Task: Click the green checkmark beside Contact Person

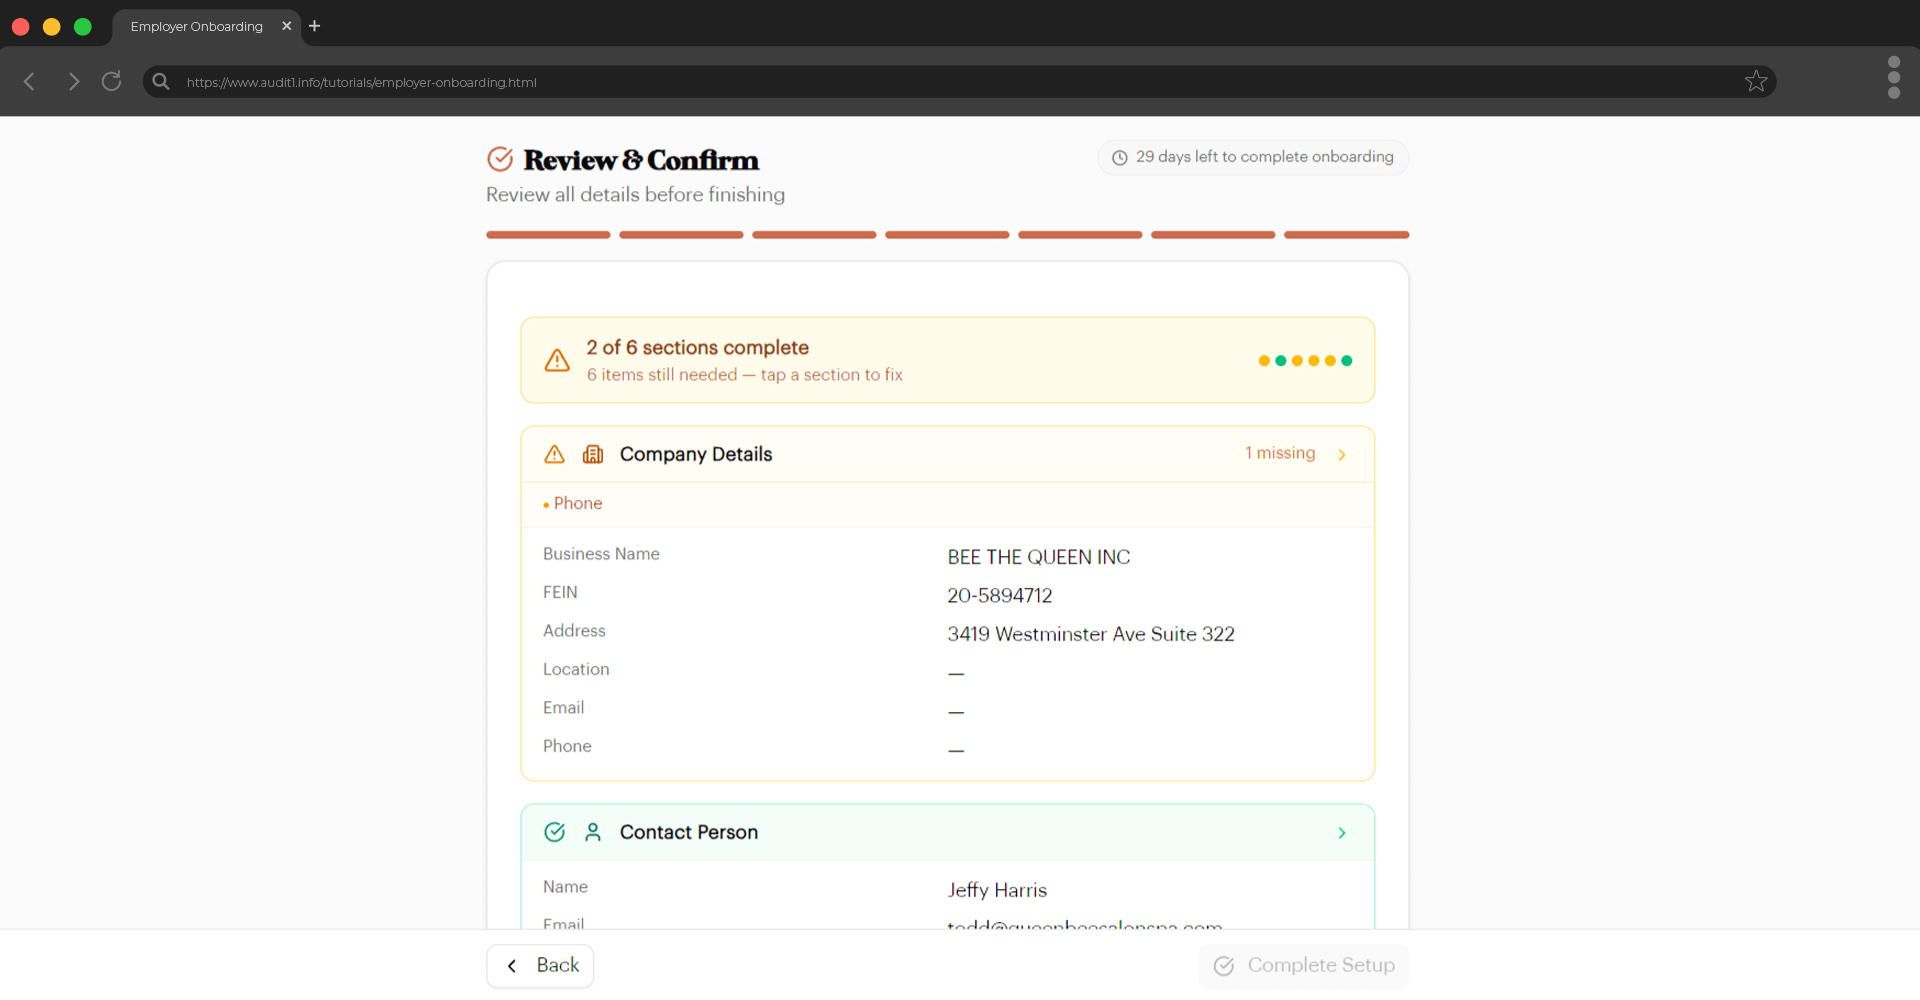Action: (555, 832)
